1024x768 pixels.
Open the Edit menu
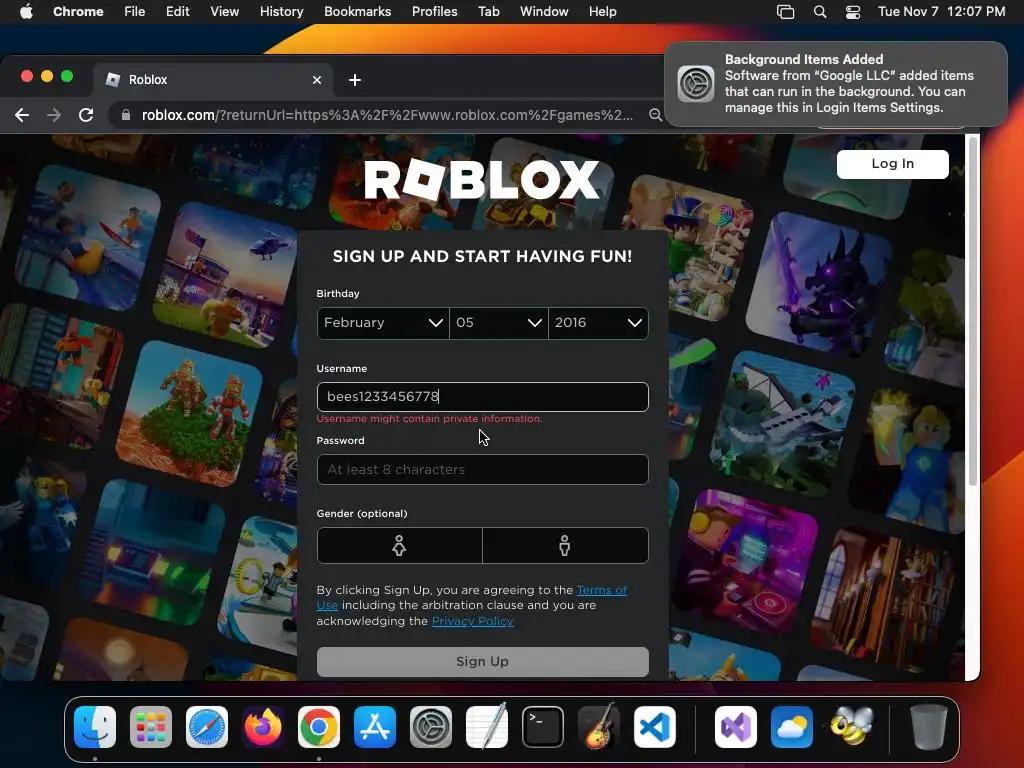click(x=178, y=12)
